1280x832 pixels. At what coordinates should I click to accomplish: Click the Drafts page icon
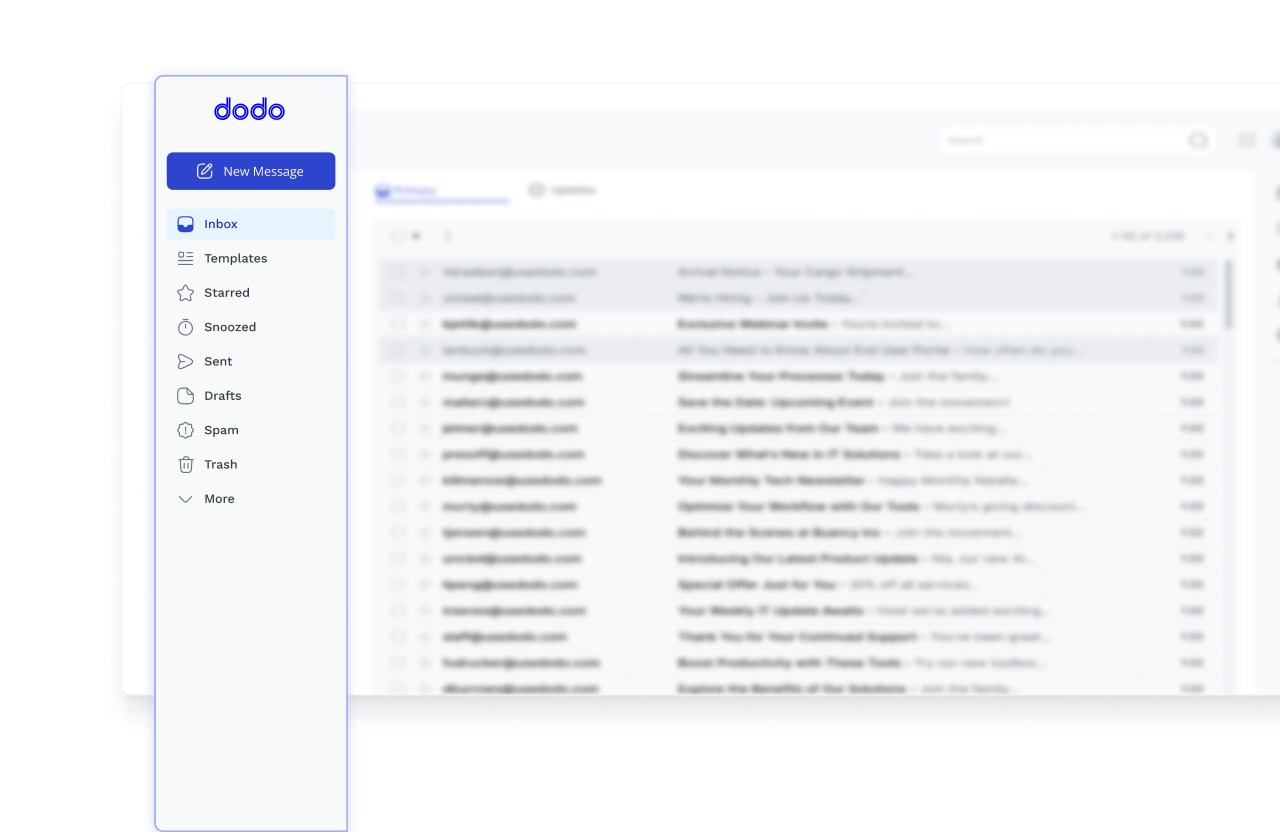185,396
